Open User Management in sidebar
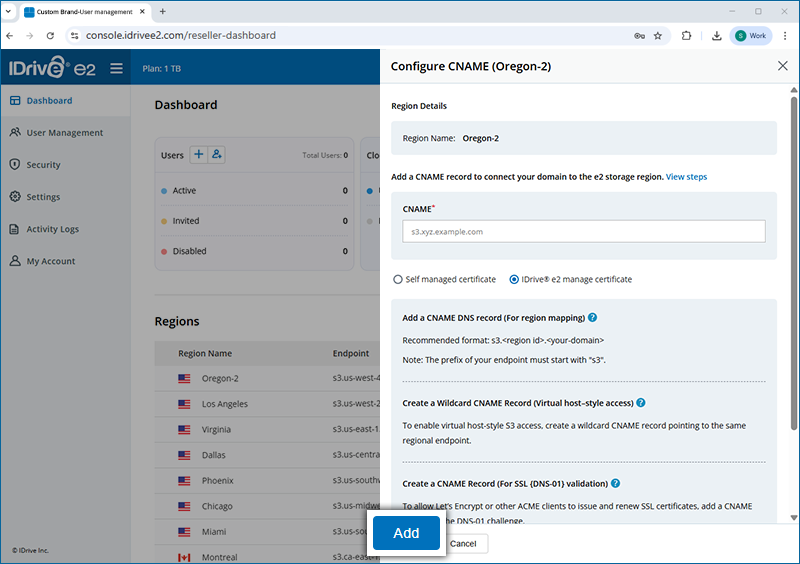The height and width of the screenshot is (564, 800). (x=65, y=133)
